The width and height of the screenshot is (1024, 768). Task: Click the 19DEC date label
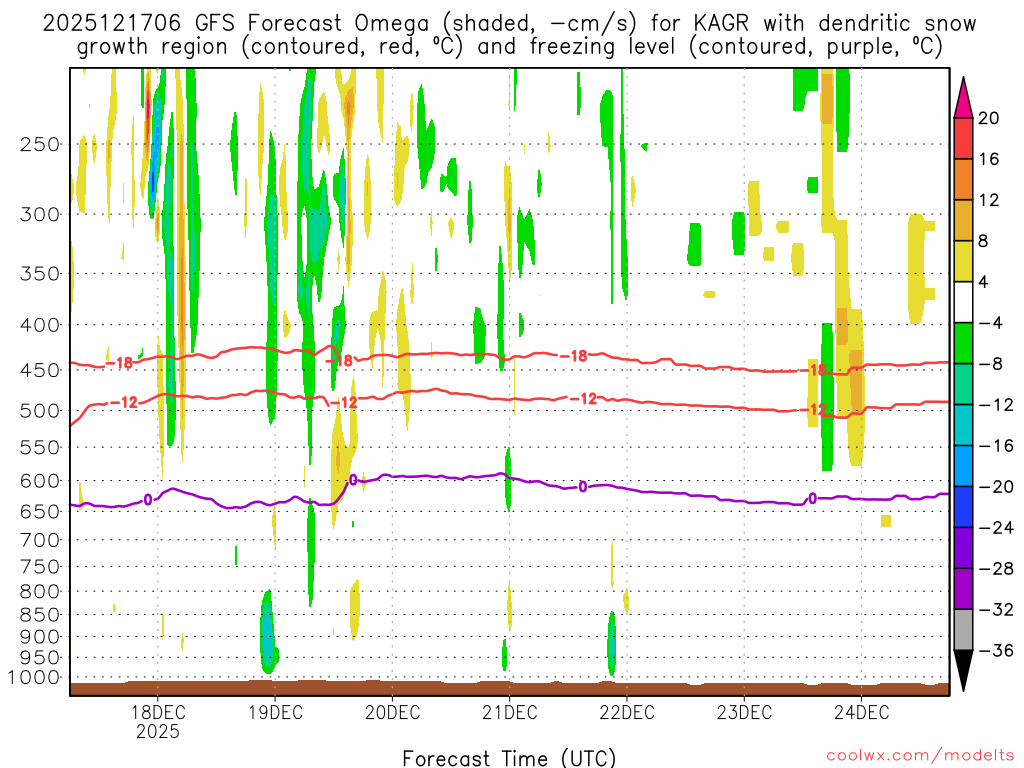click(x=275, y=712)
